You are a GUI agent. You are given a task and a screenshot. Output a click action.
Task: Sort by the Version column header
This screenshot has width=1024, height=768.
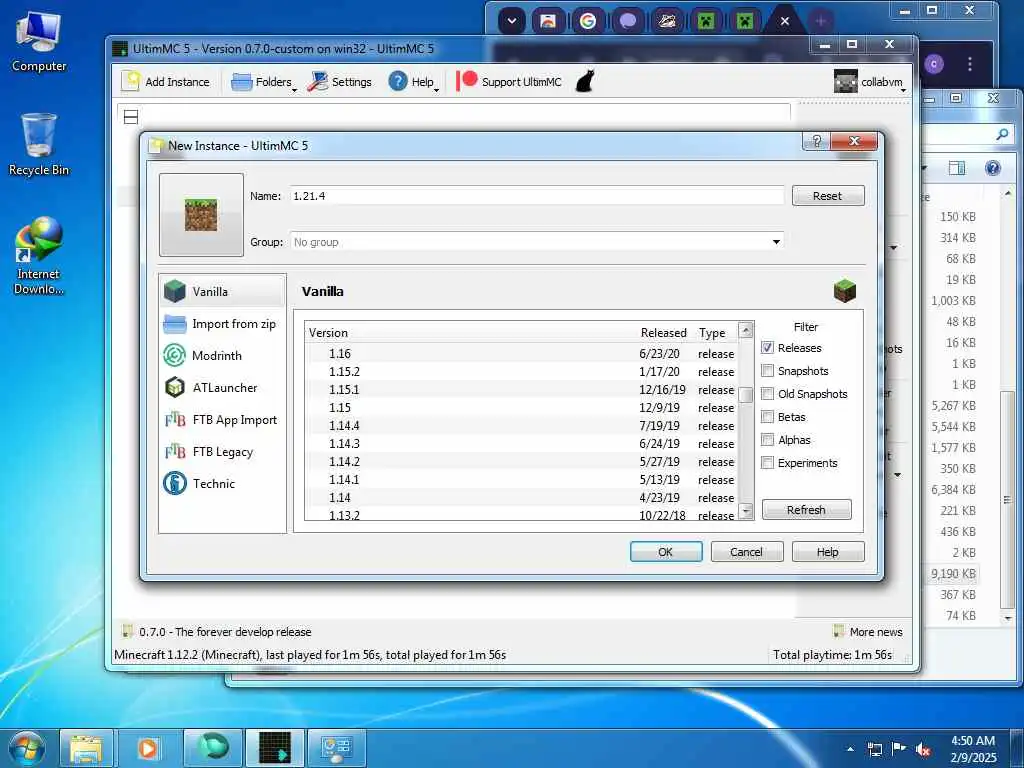[470, 332]
